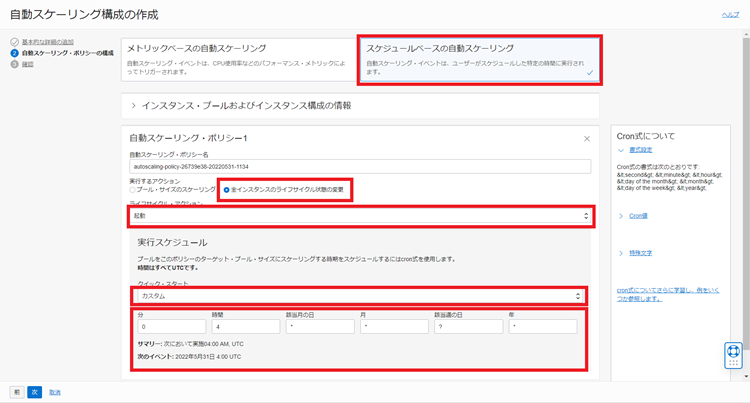Select 全インスタンスのライフサイクル状態の変更 radio option
The image size is (750, 403).
(x=227, y=189)
